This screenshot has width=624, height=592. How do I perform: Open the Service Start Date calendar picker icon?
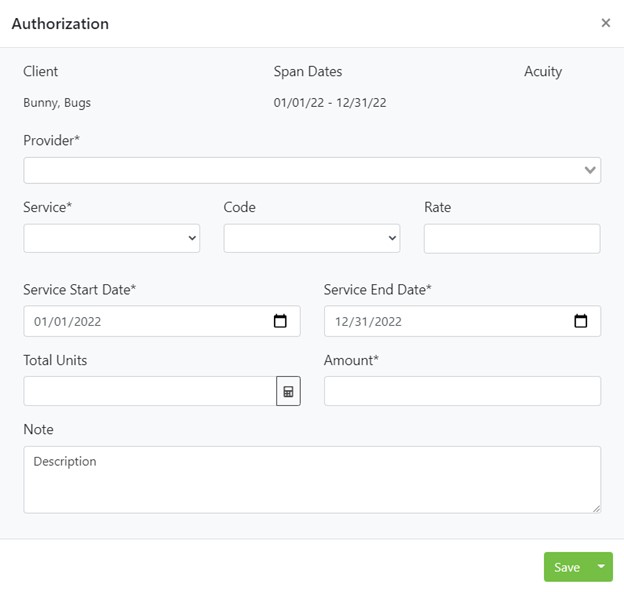280,321
